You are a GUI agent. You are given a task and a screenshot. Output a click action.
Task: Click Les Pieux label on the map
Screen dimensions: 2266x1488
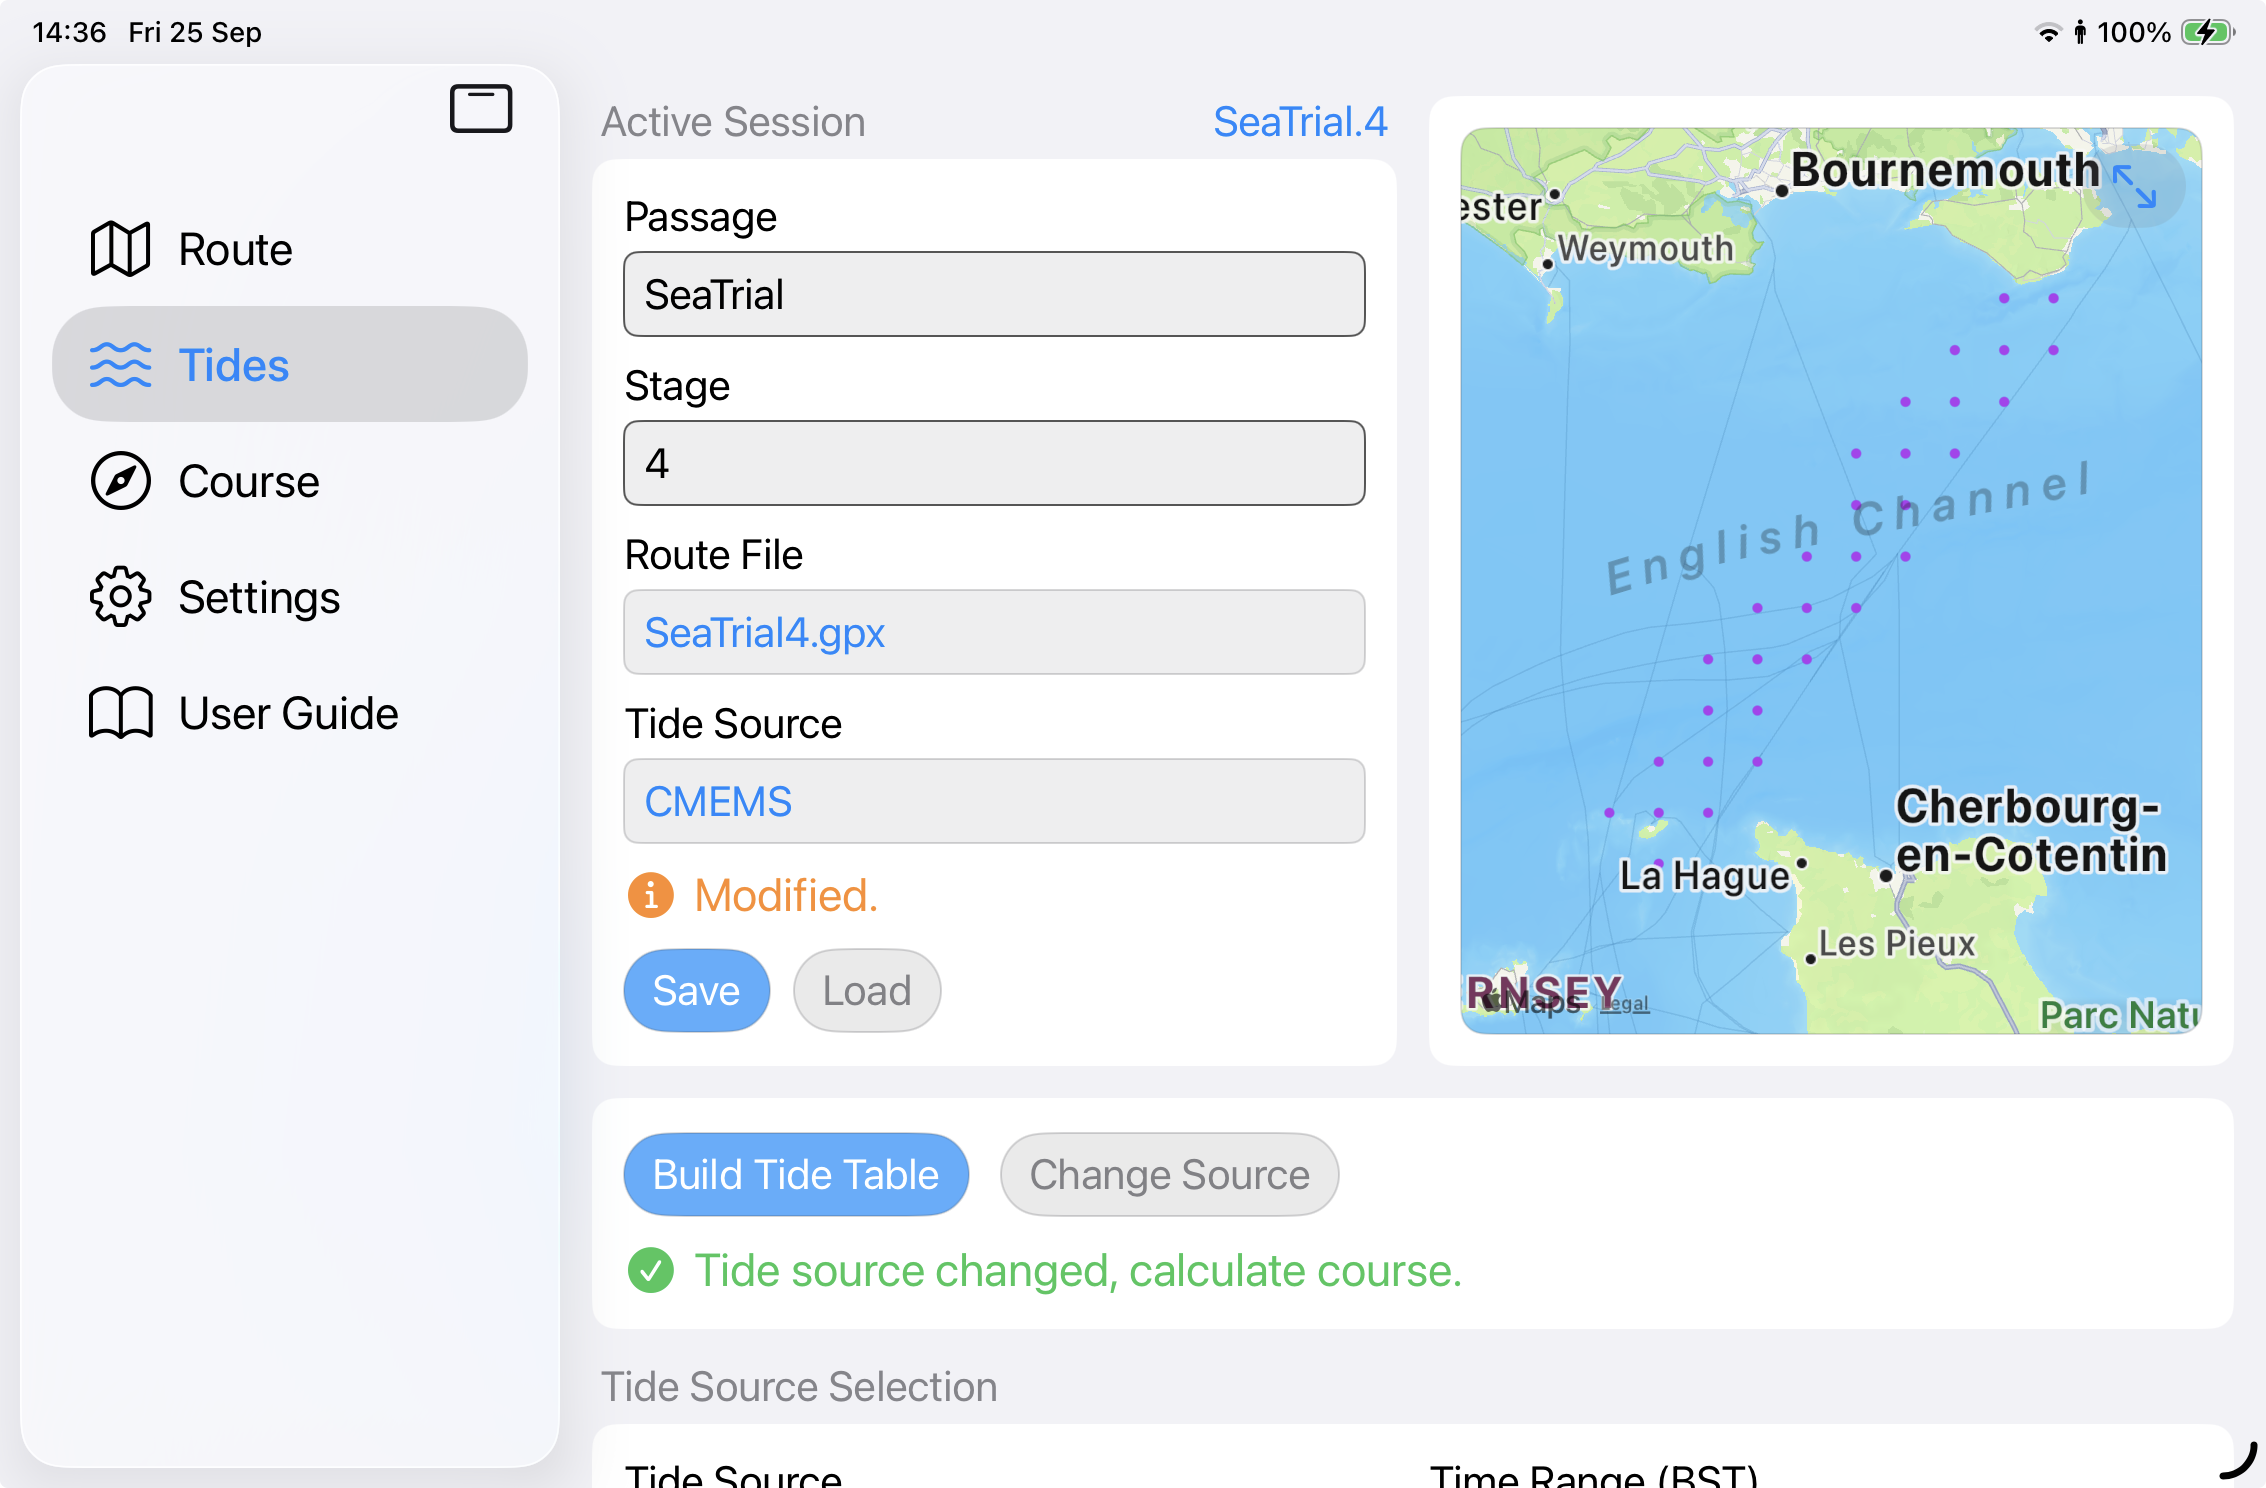click(x=1897, y=942)
